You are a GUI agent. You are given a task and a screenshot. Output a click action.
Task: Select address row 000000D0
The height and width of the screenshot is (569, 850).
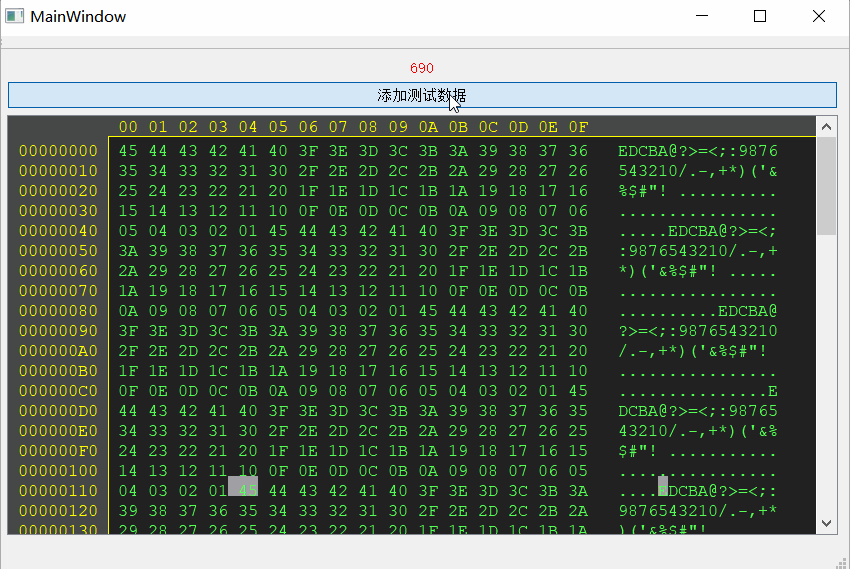tap(58, 411)
